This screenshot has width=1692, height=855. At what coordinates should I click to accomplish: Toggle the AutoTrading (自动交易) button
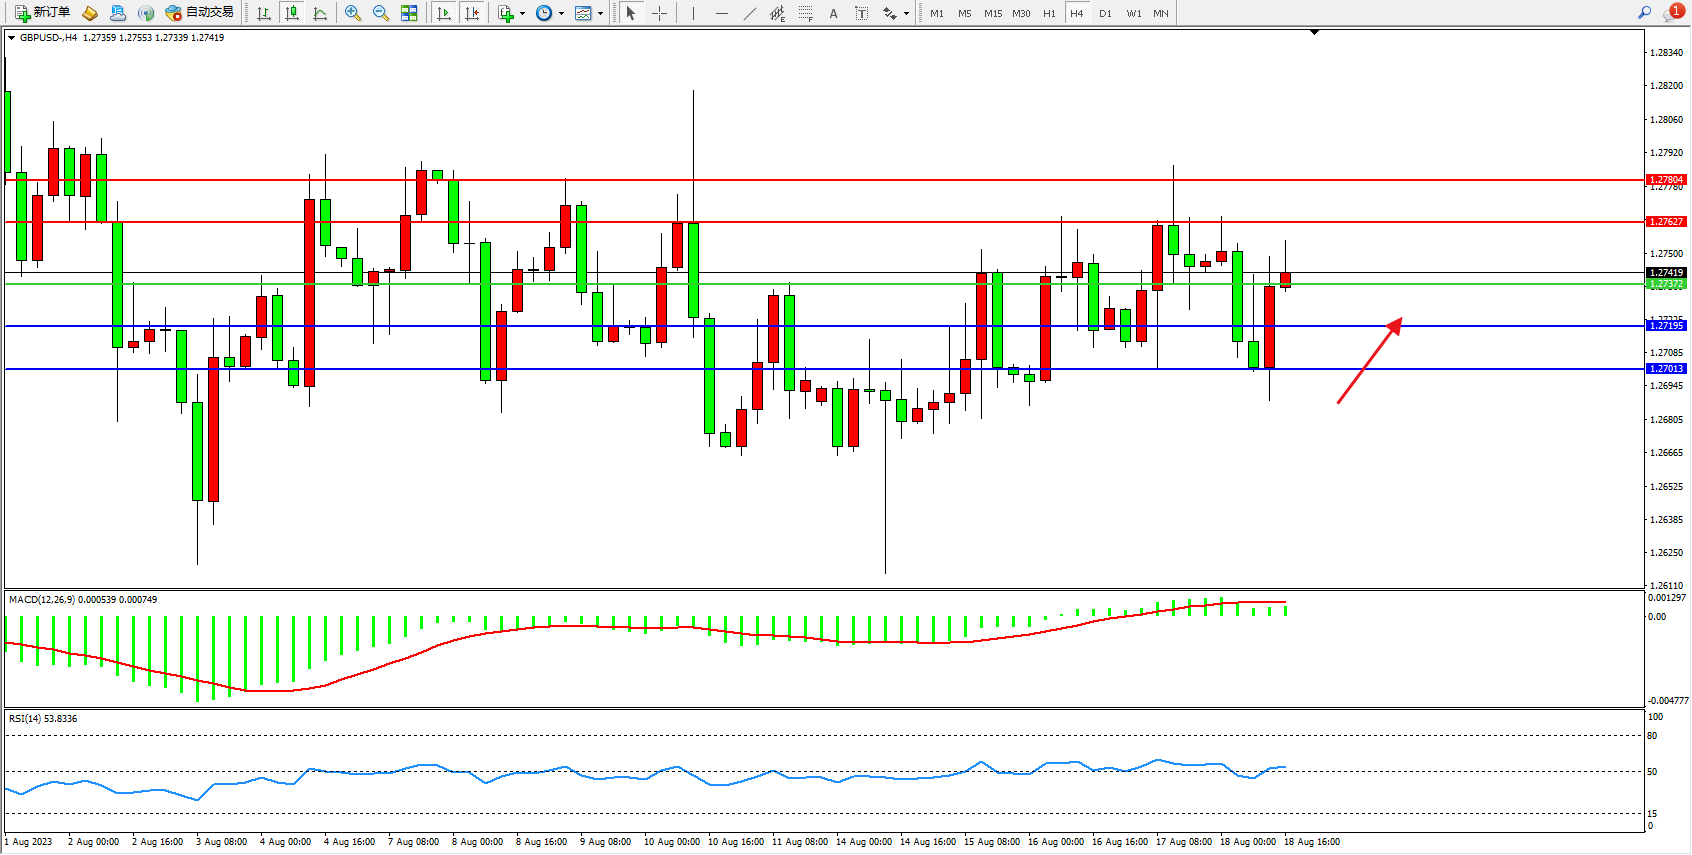pos(199,13)
